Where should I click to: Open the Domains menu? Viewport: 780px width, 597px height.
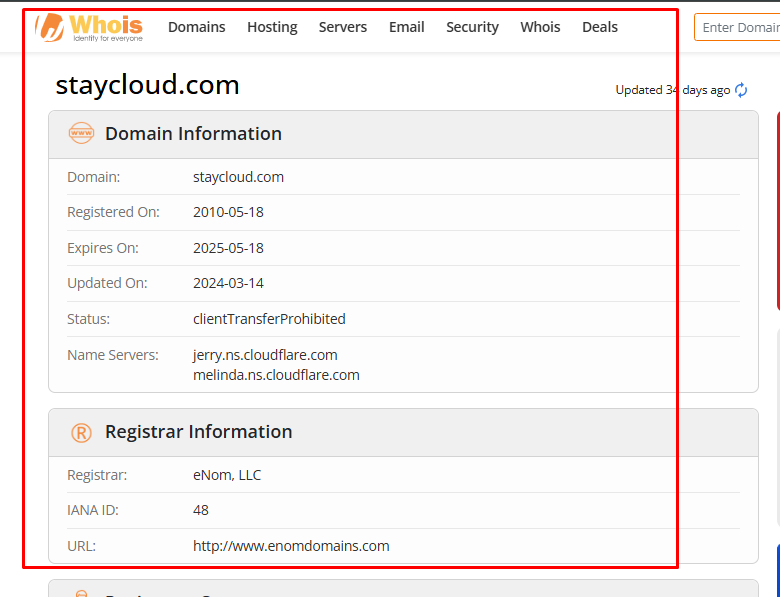[x=196, y=27]
